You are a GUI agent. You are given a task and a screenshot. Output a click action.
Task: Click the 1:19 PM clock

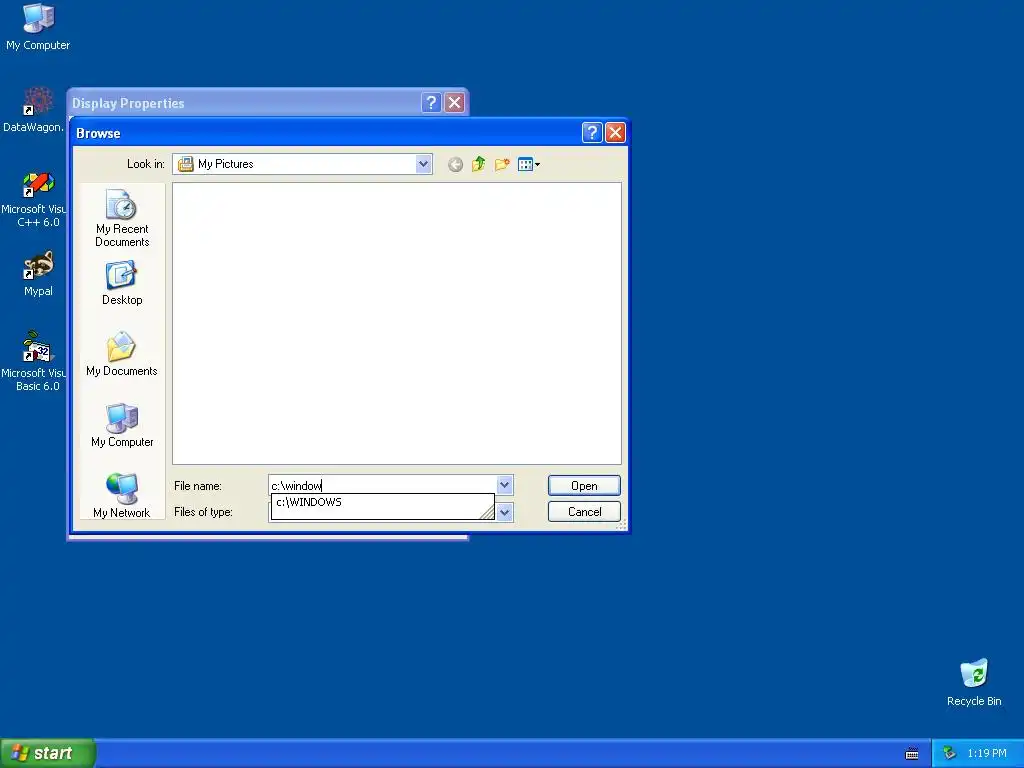(987, 753)
